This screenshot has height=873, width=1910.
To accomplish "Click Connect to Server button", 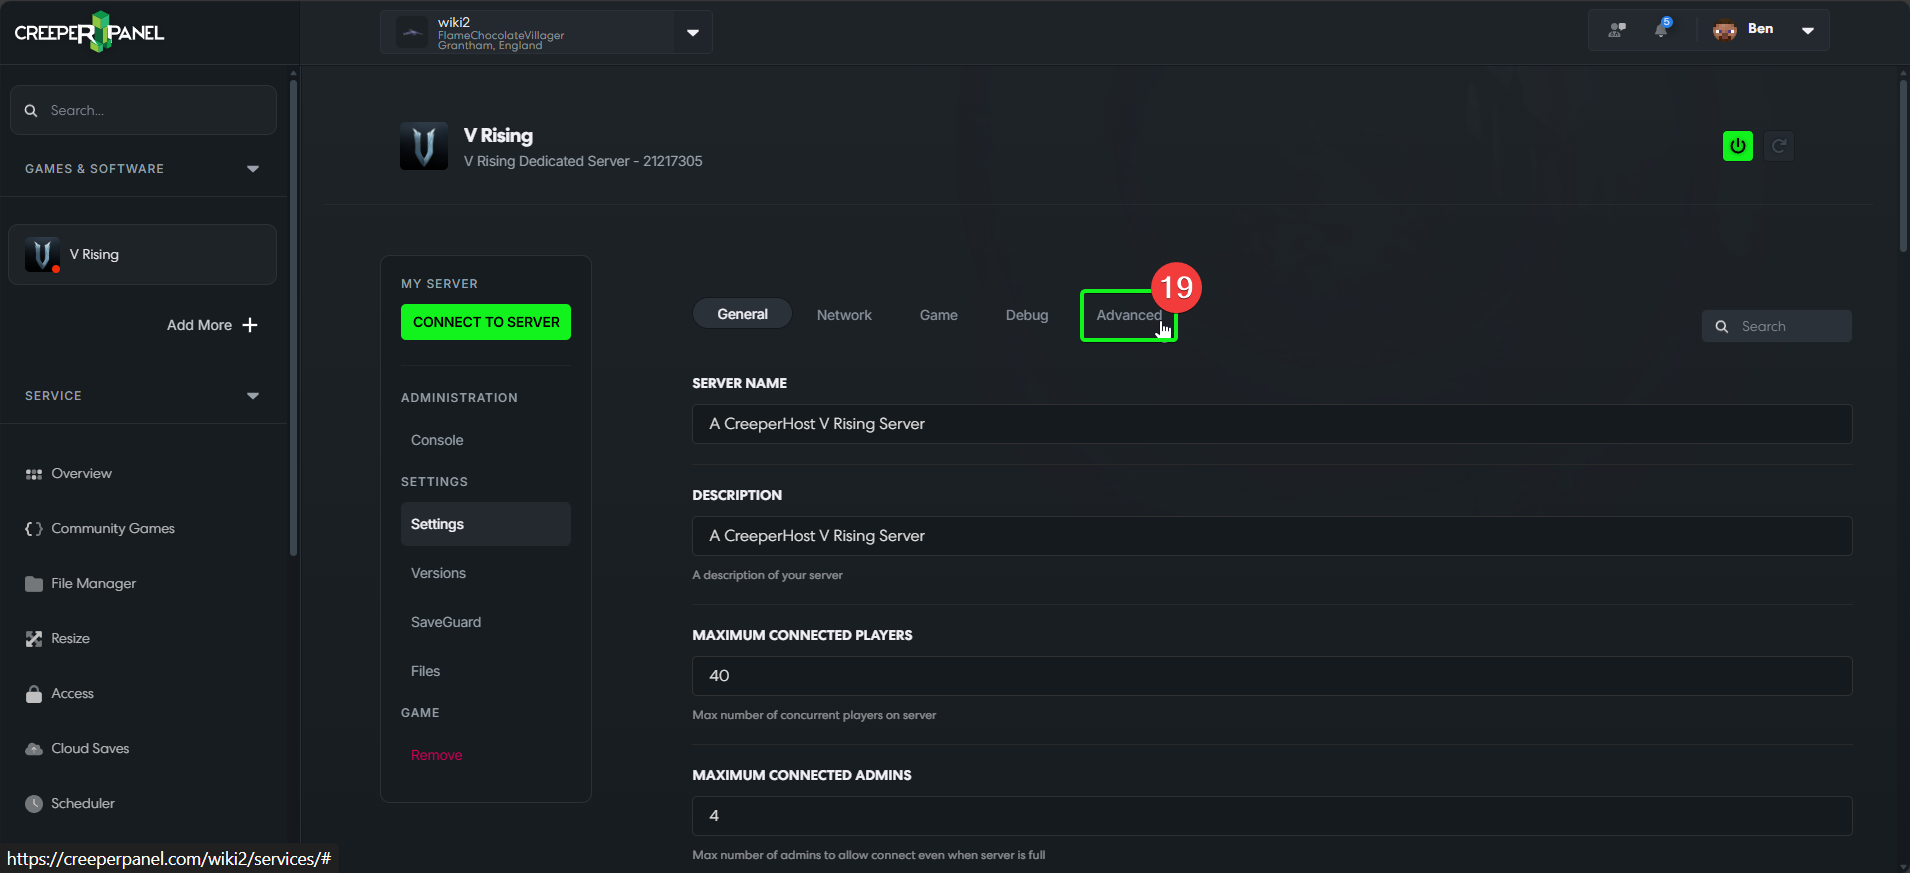I will [486, 322].
